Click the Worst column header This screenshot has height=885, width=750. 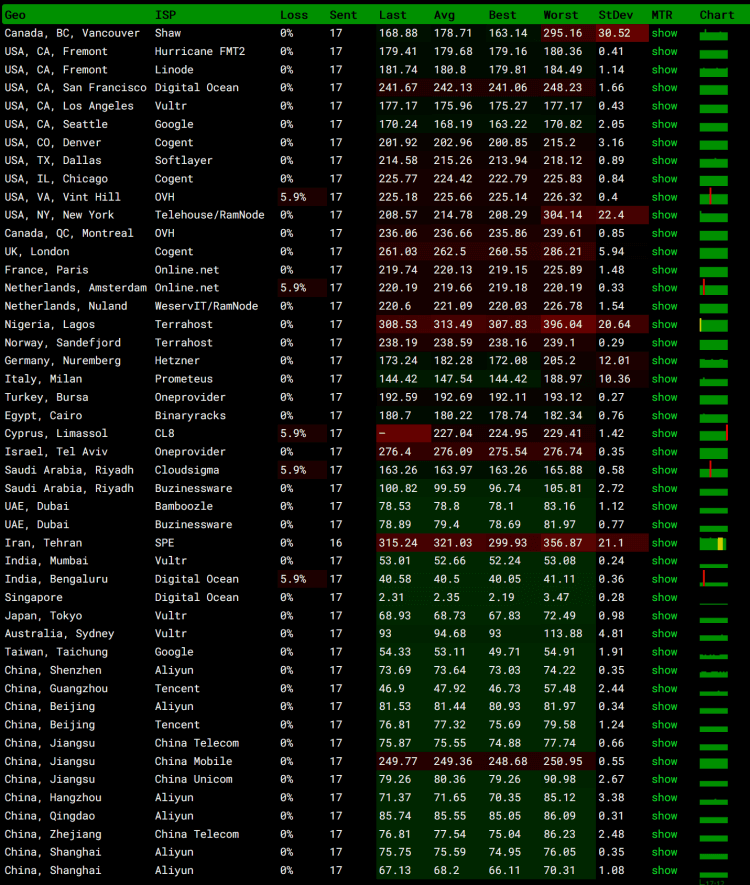(x=560, y=15)
